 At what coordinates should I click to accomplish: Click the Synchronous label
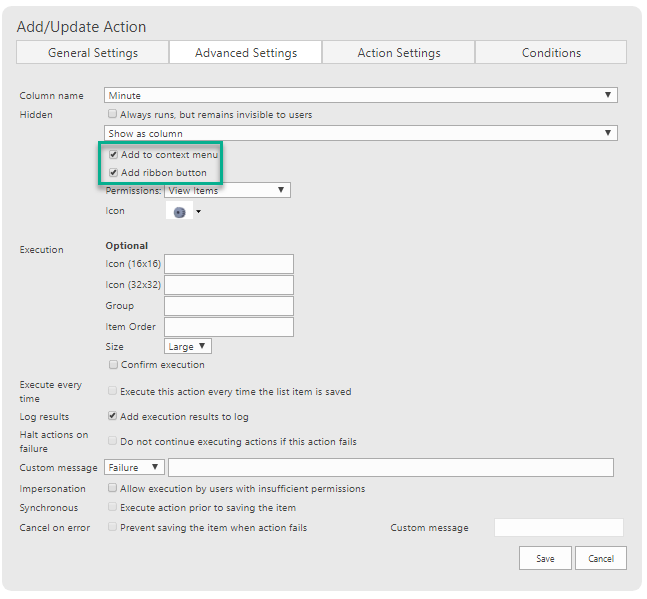point(49,508)
